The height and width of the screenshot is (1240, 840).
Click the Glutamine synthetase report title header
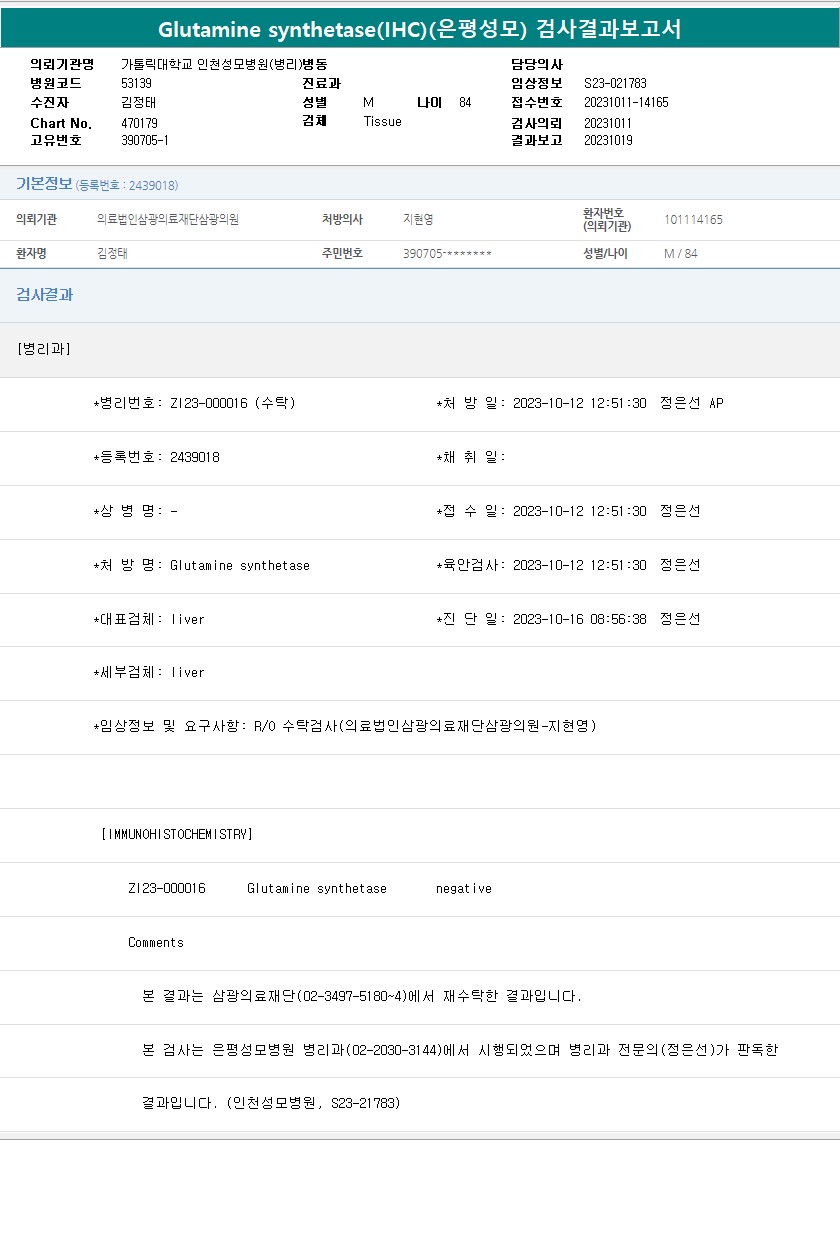point(420,29)
